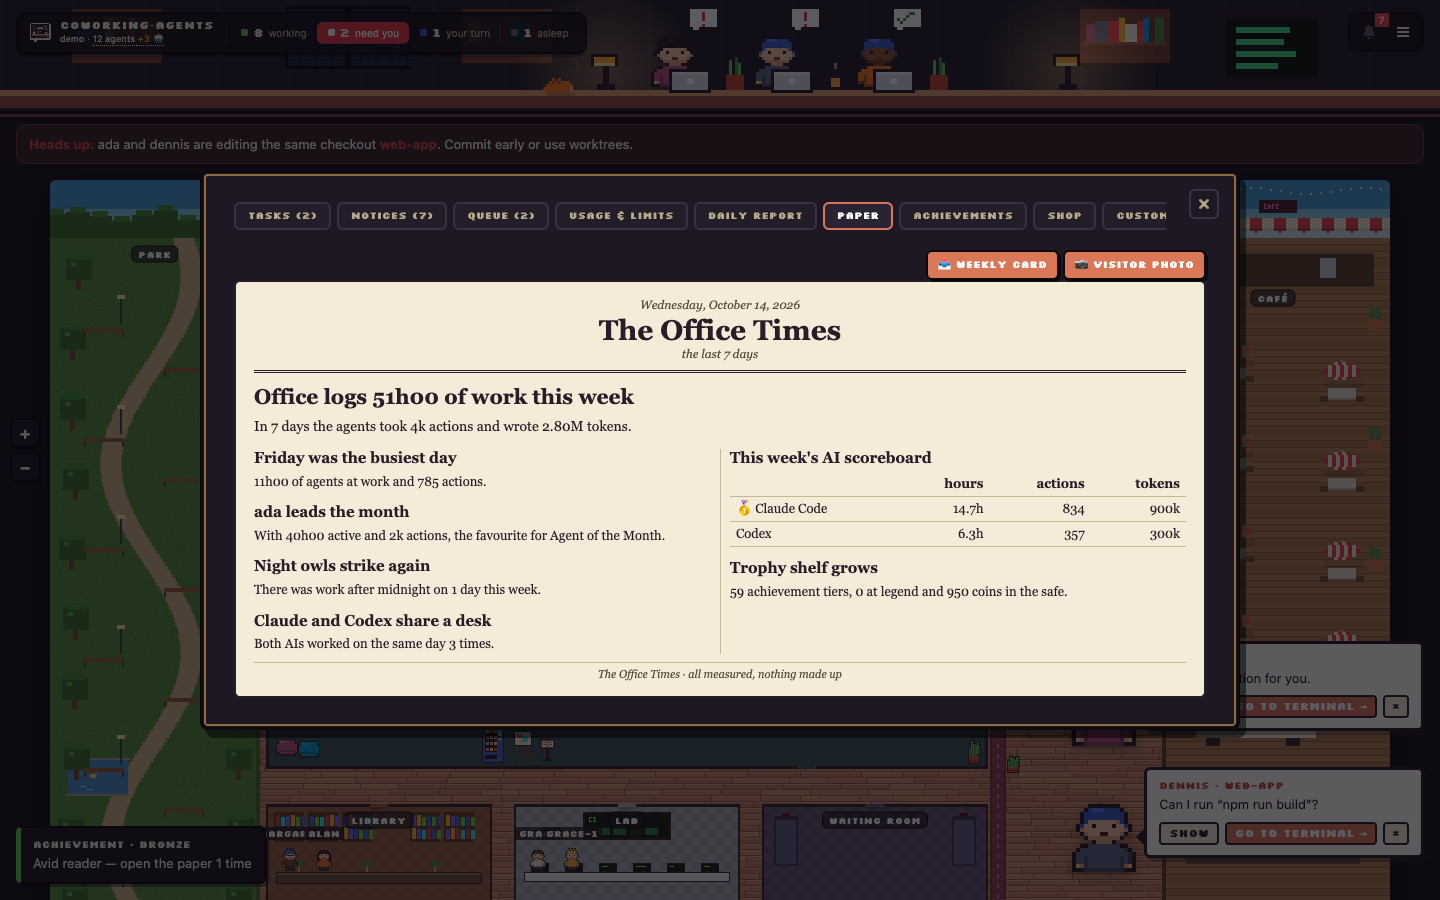Open the Queue (2) tab
This screenshot has height=900, width=1440.
coord(501,216)
